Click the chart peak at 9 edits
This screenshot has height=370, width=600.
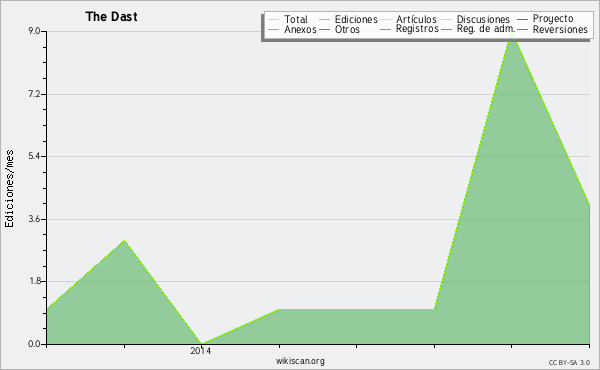pyautogui.click(x=512, y=33)
